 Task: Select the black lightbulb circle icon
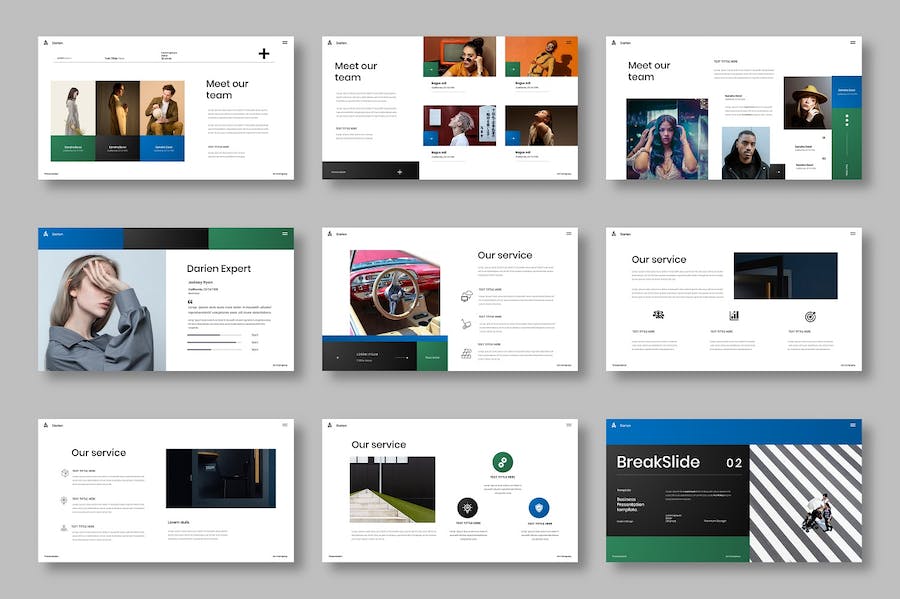point(467,507)
